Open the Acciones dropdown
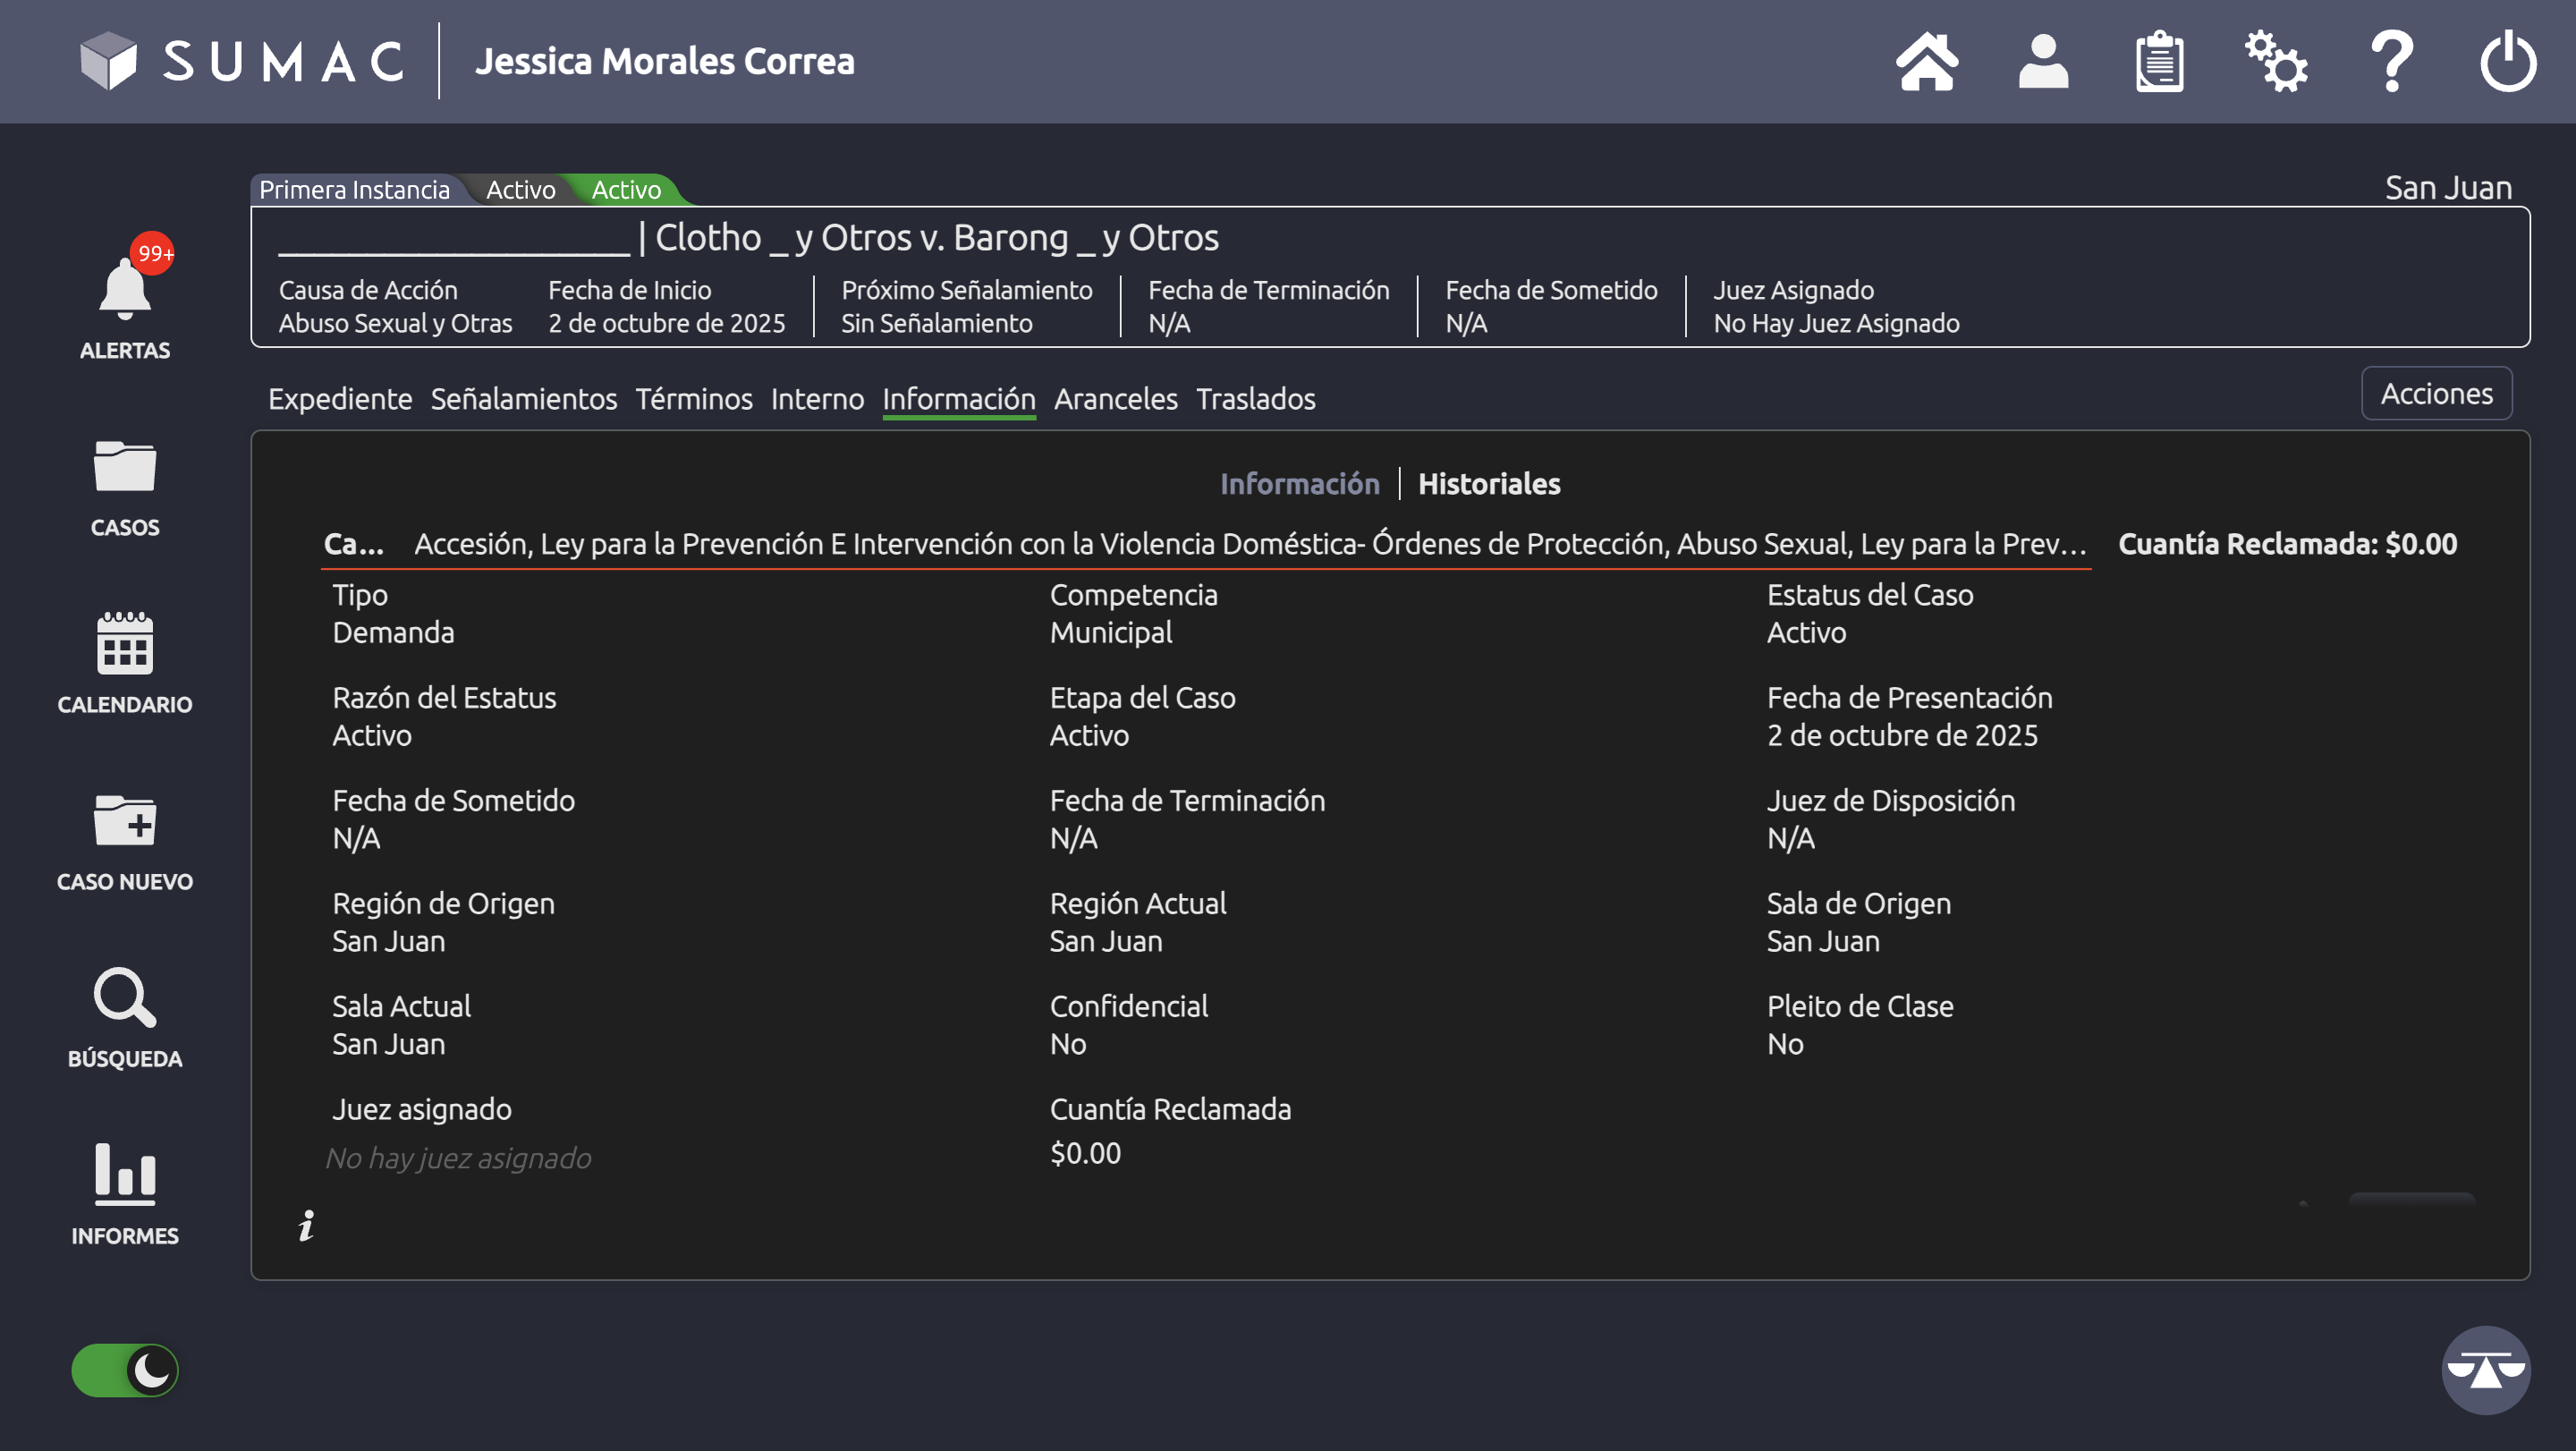Viewport: 2576px width, 1451px height. coord(2436,394)
